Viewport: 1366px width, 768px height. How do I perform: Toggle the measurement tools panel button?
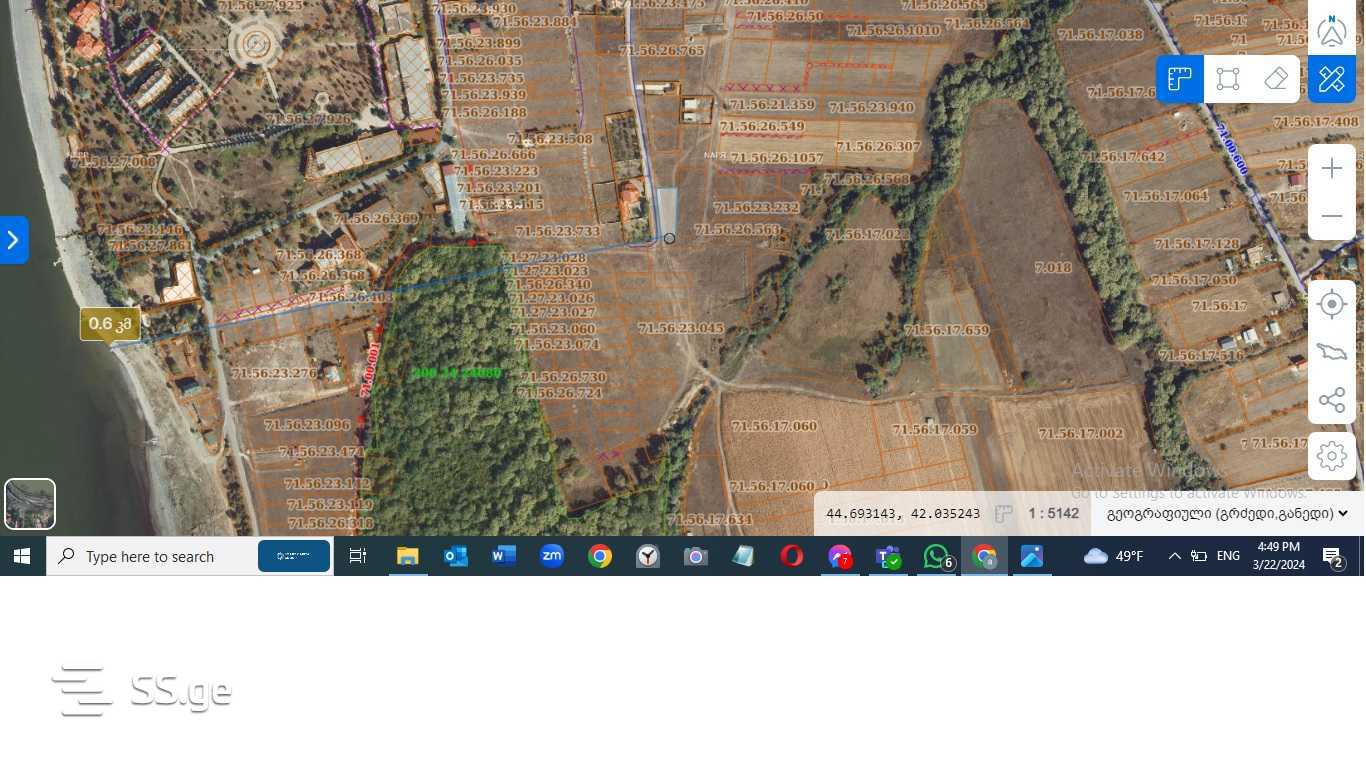click(1332, 79)
